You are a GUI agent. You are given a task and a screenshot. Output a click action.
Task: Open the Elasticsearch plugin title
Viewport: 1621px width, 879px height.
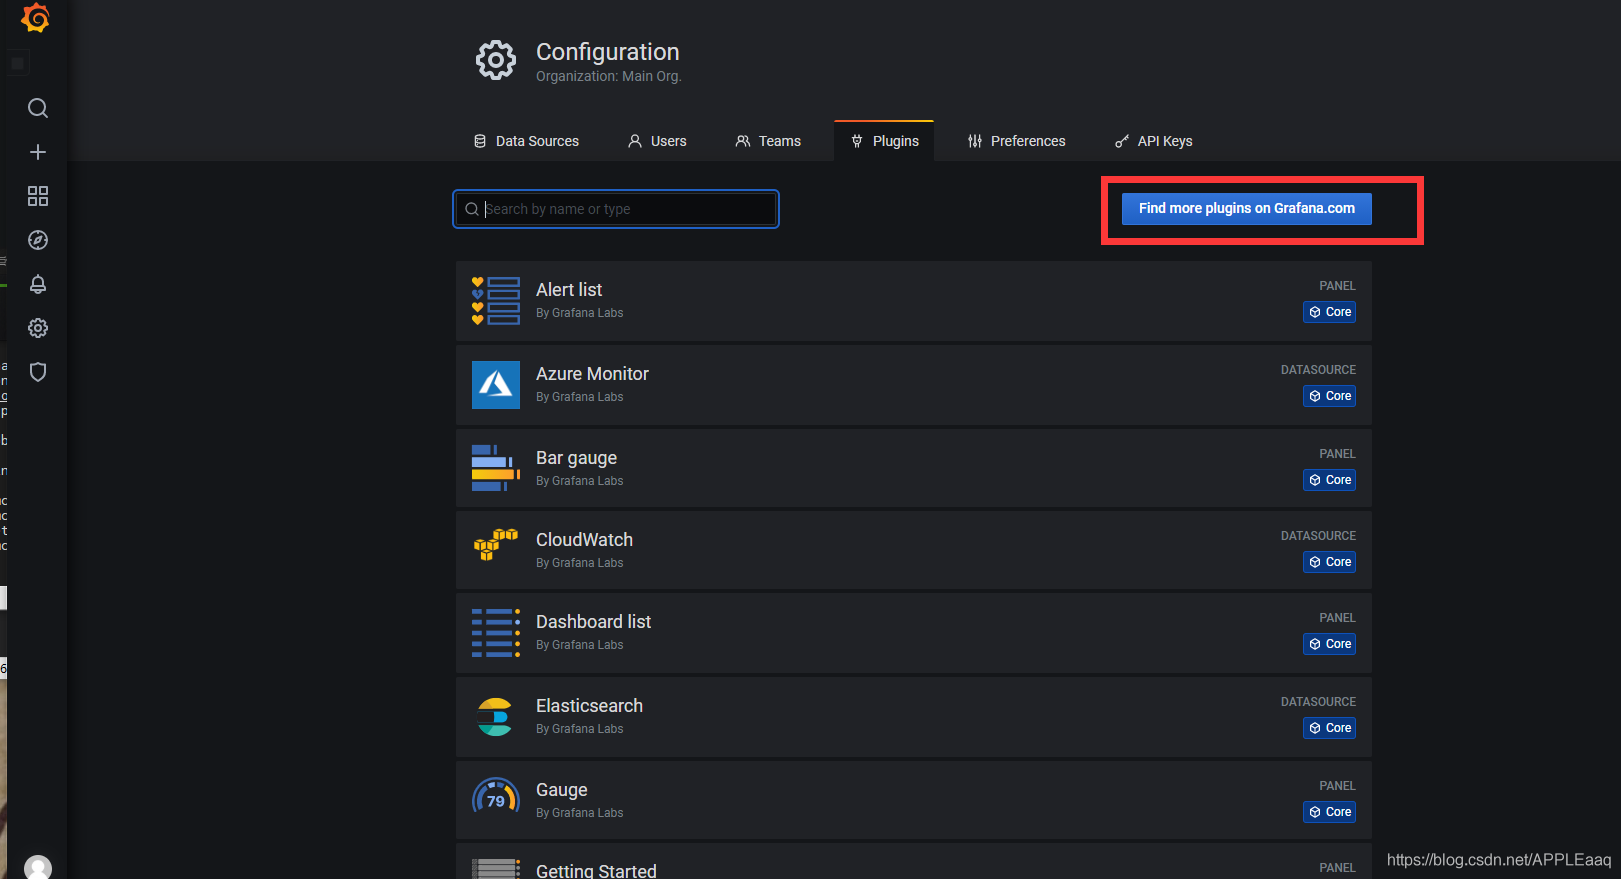(x=589, y=706)
